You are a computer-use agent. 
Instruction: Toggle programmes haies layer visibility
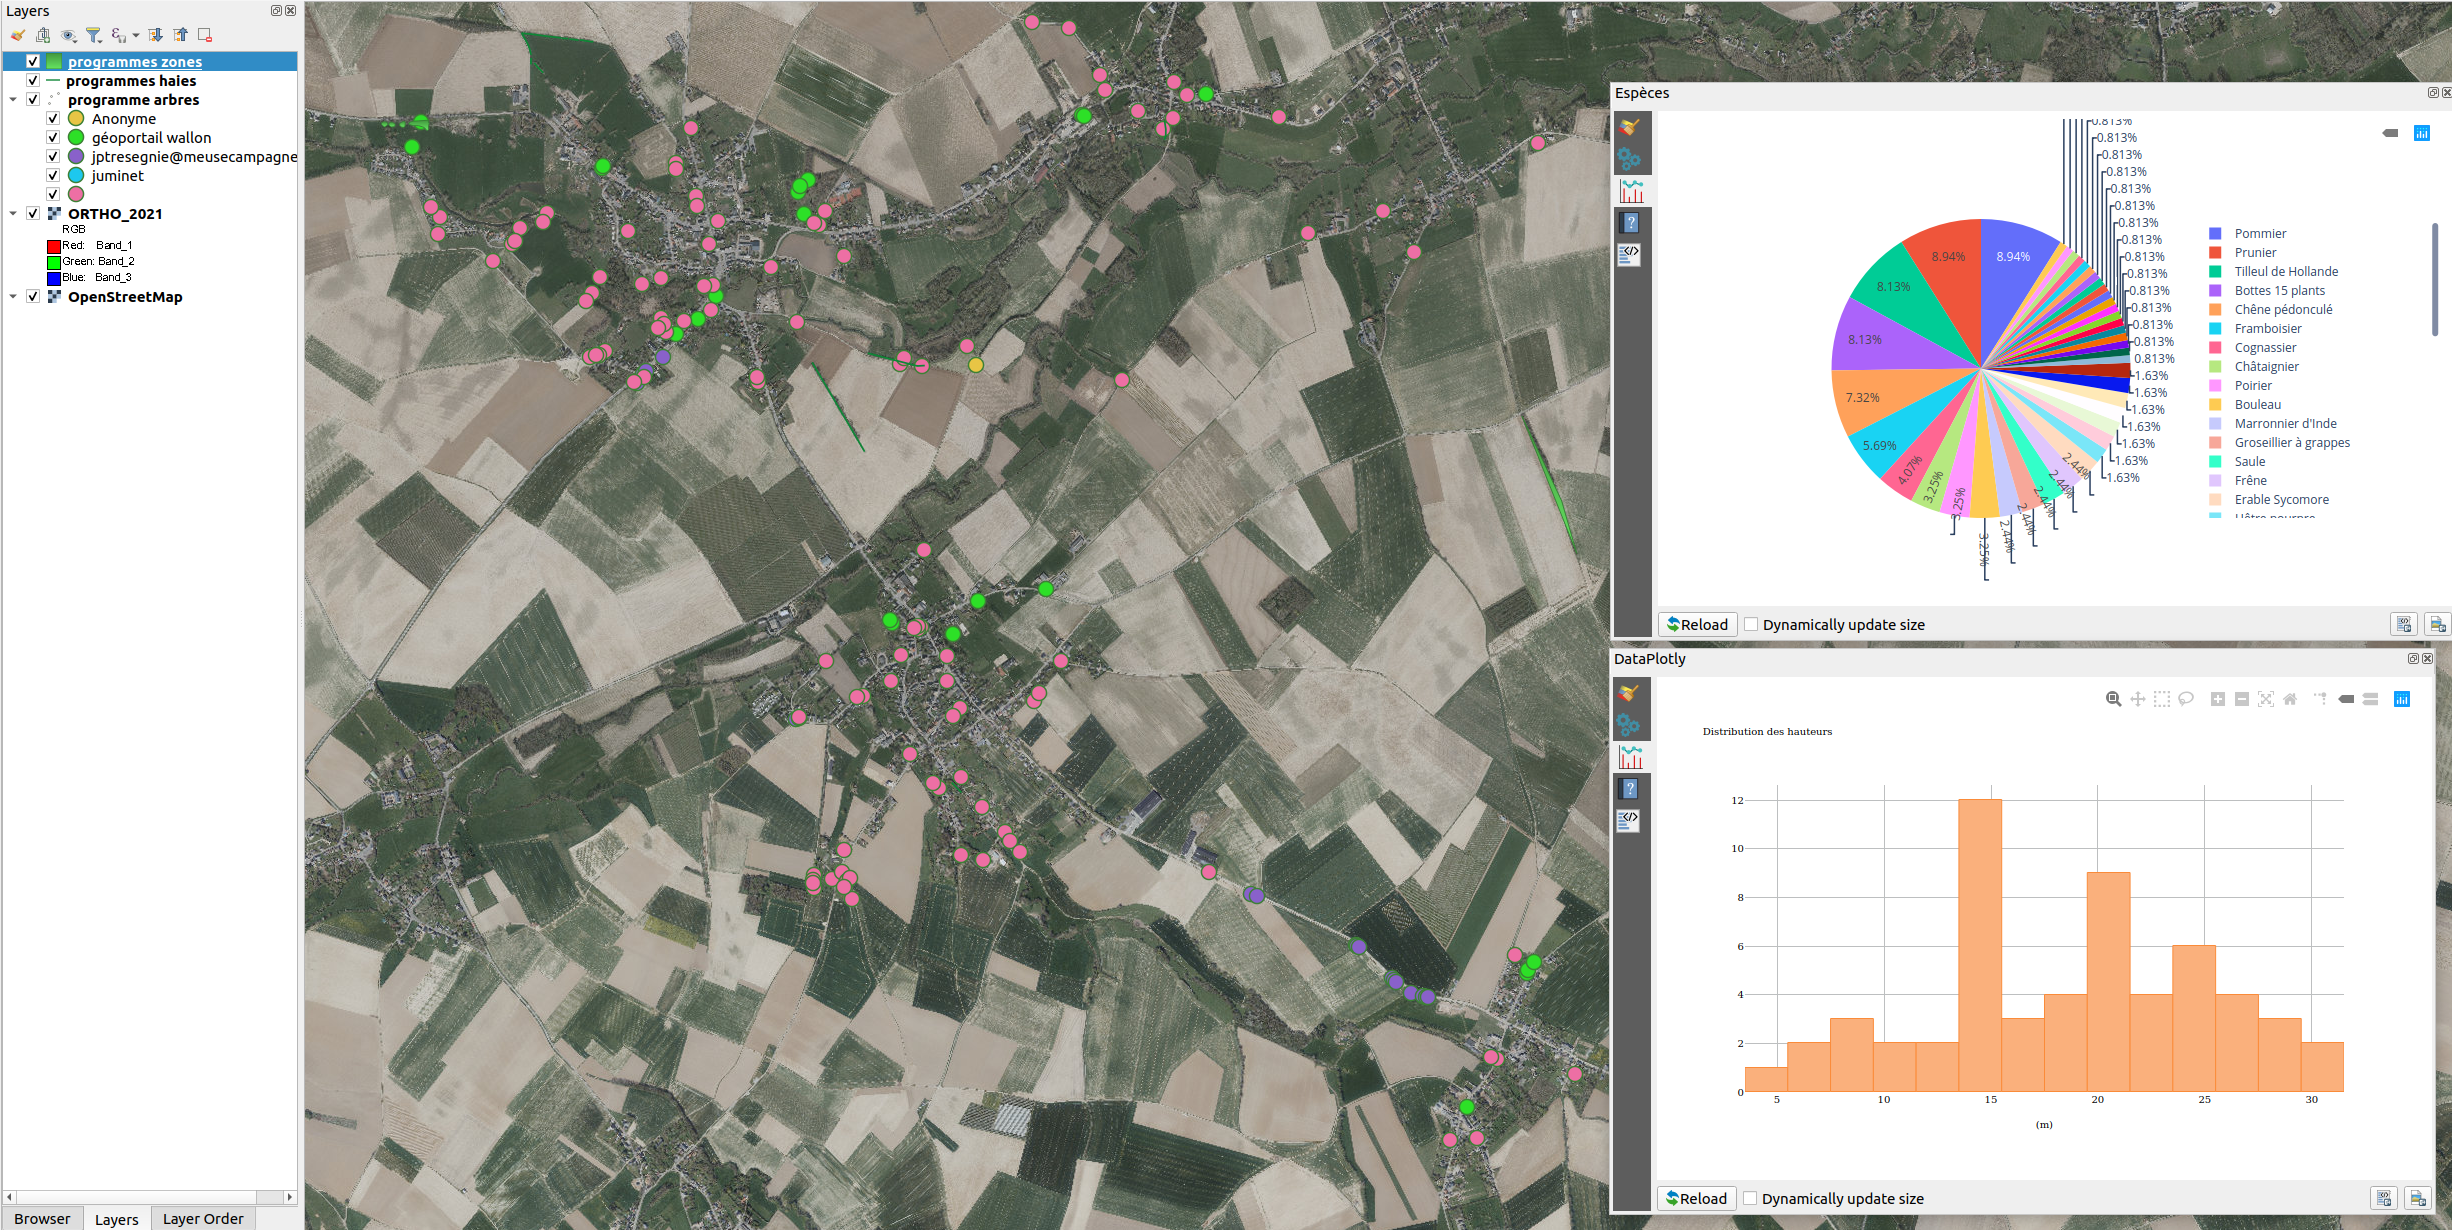coord(33,81)
